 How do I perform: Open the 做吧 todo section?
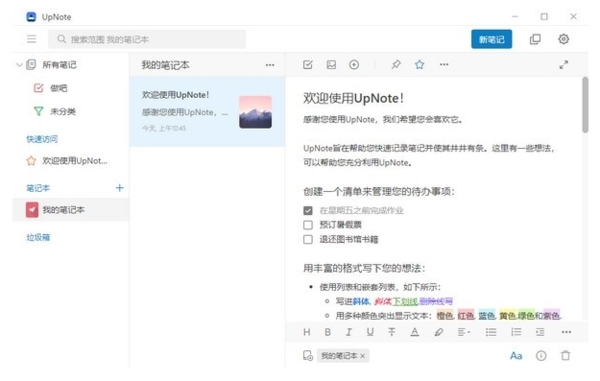(59, 88)
